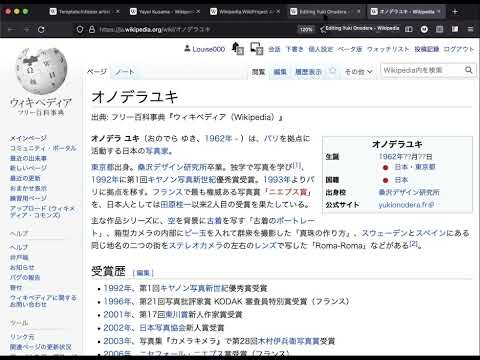Viewport: 480px width, 360px height.
Task: Open the 履歴表示 history tab
Action: tap(308, 72)
